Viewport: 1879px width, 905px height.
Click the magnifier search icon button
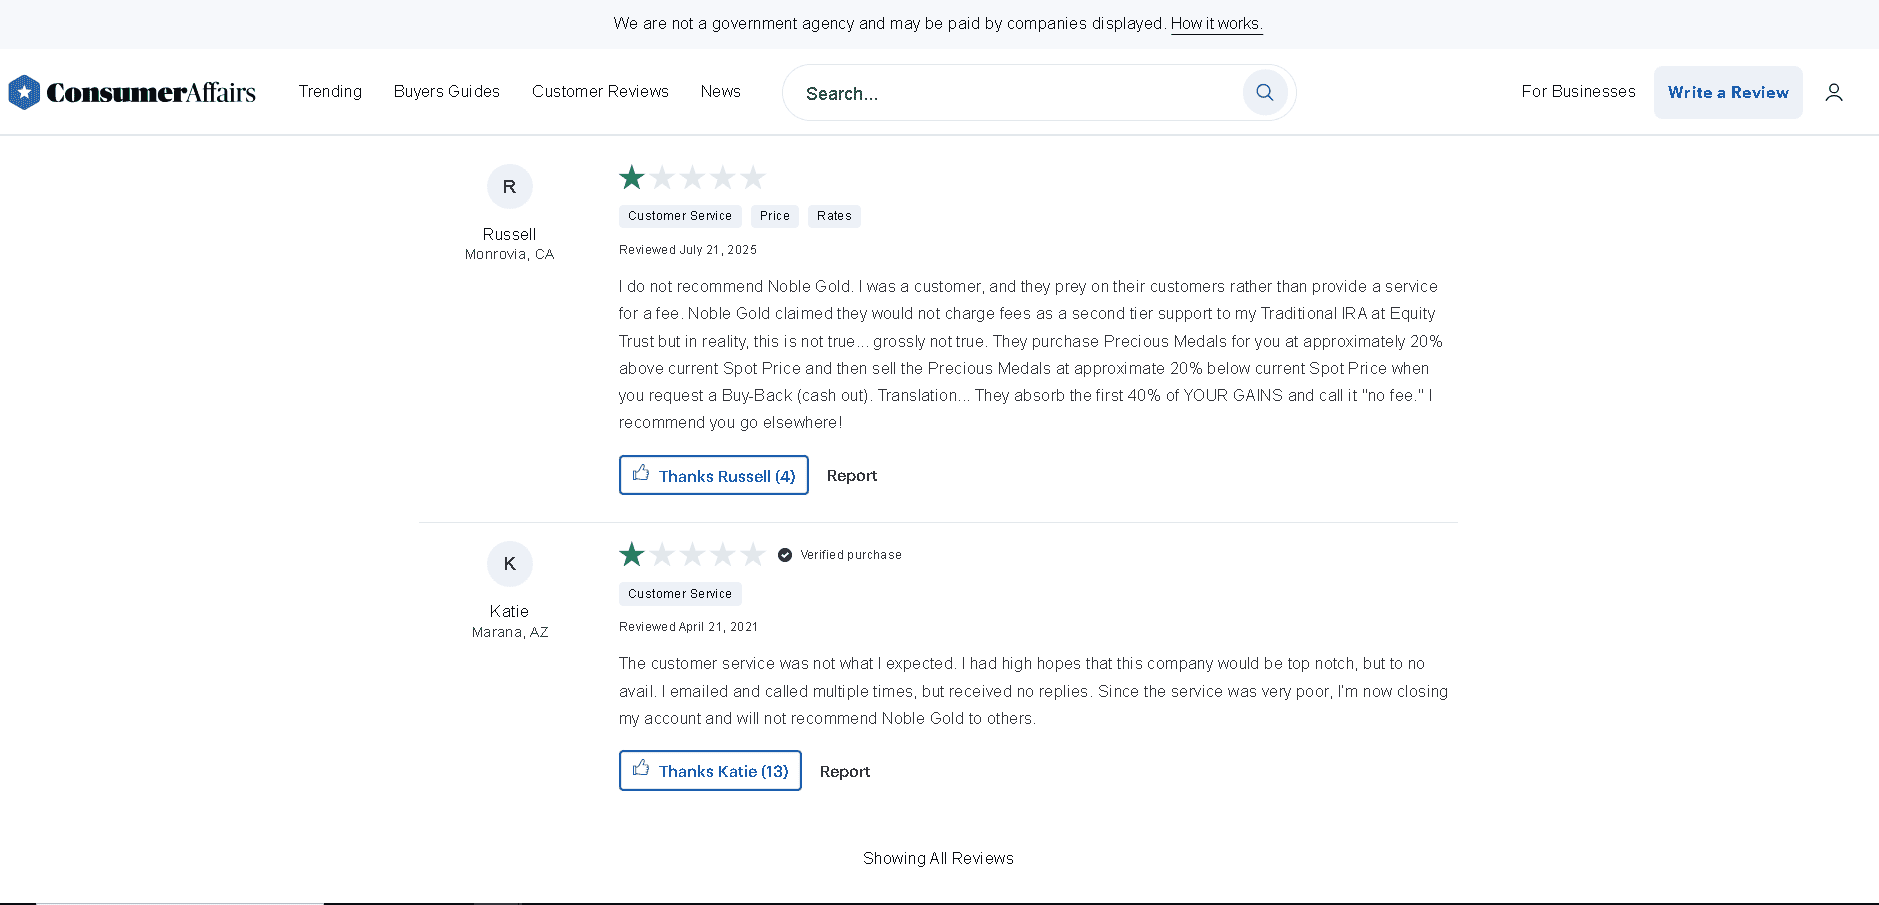tap(1265, 92)
